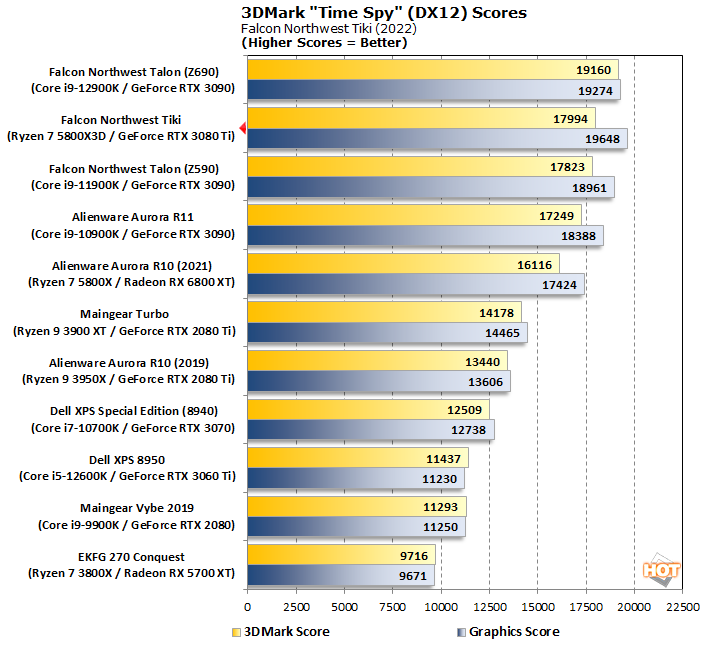Image resolution: width=708 pixels, height=646 pixels.
Task: Click the chart title 3DMark "Time Spy" (DX12) Scores
Action: click(x=384, y=13)
